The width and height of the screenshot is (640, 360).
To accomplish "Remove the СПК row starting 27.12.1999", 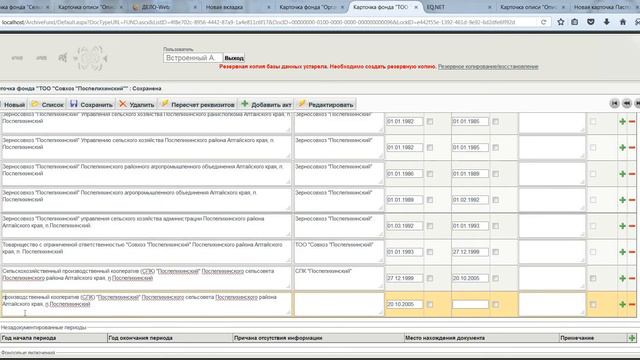I will pos(632,278).
